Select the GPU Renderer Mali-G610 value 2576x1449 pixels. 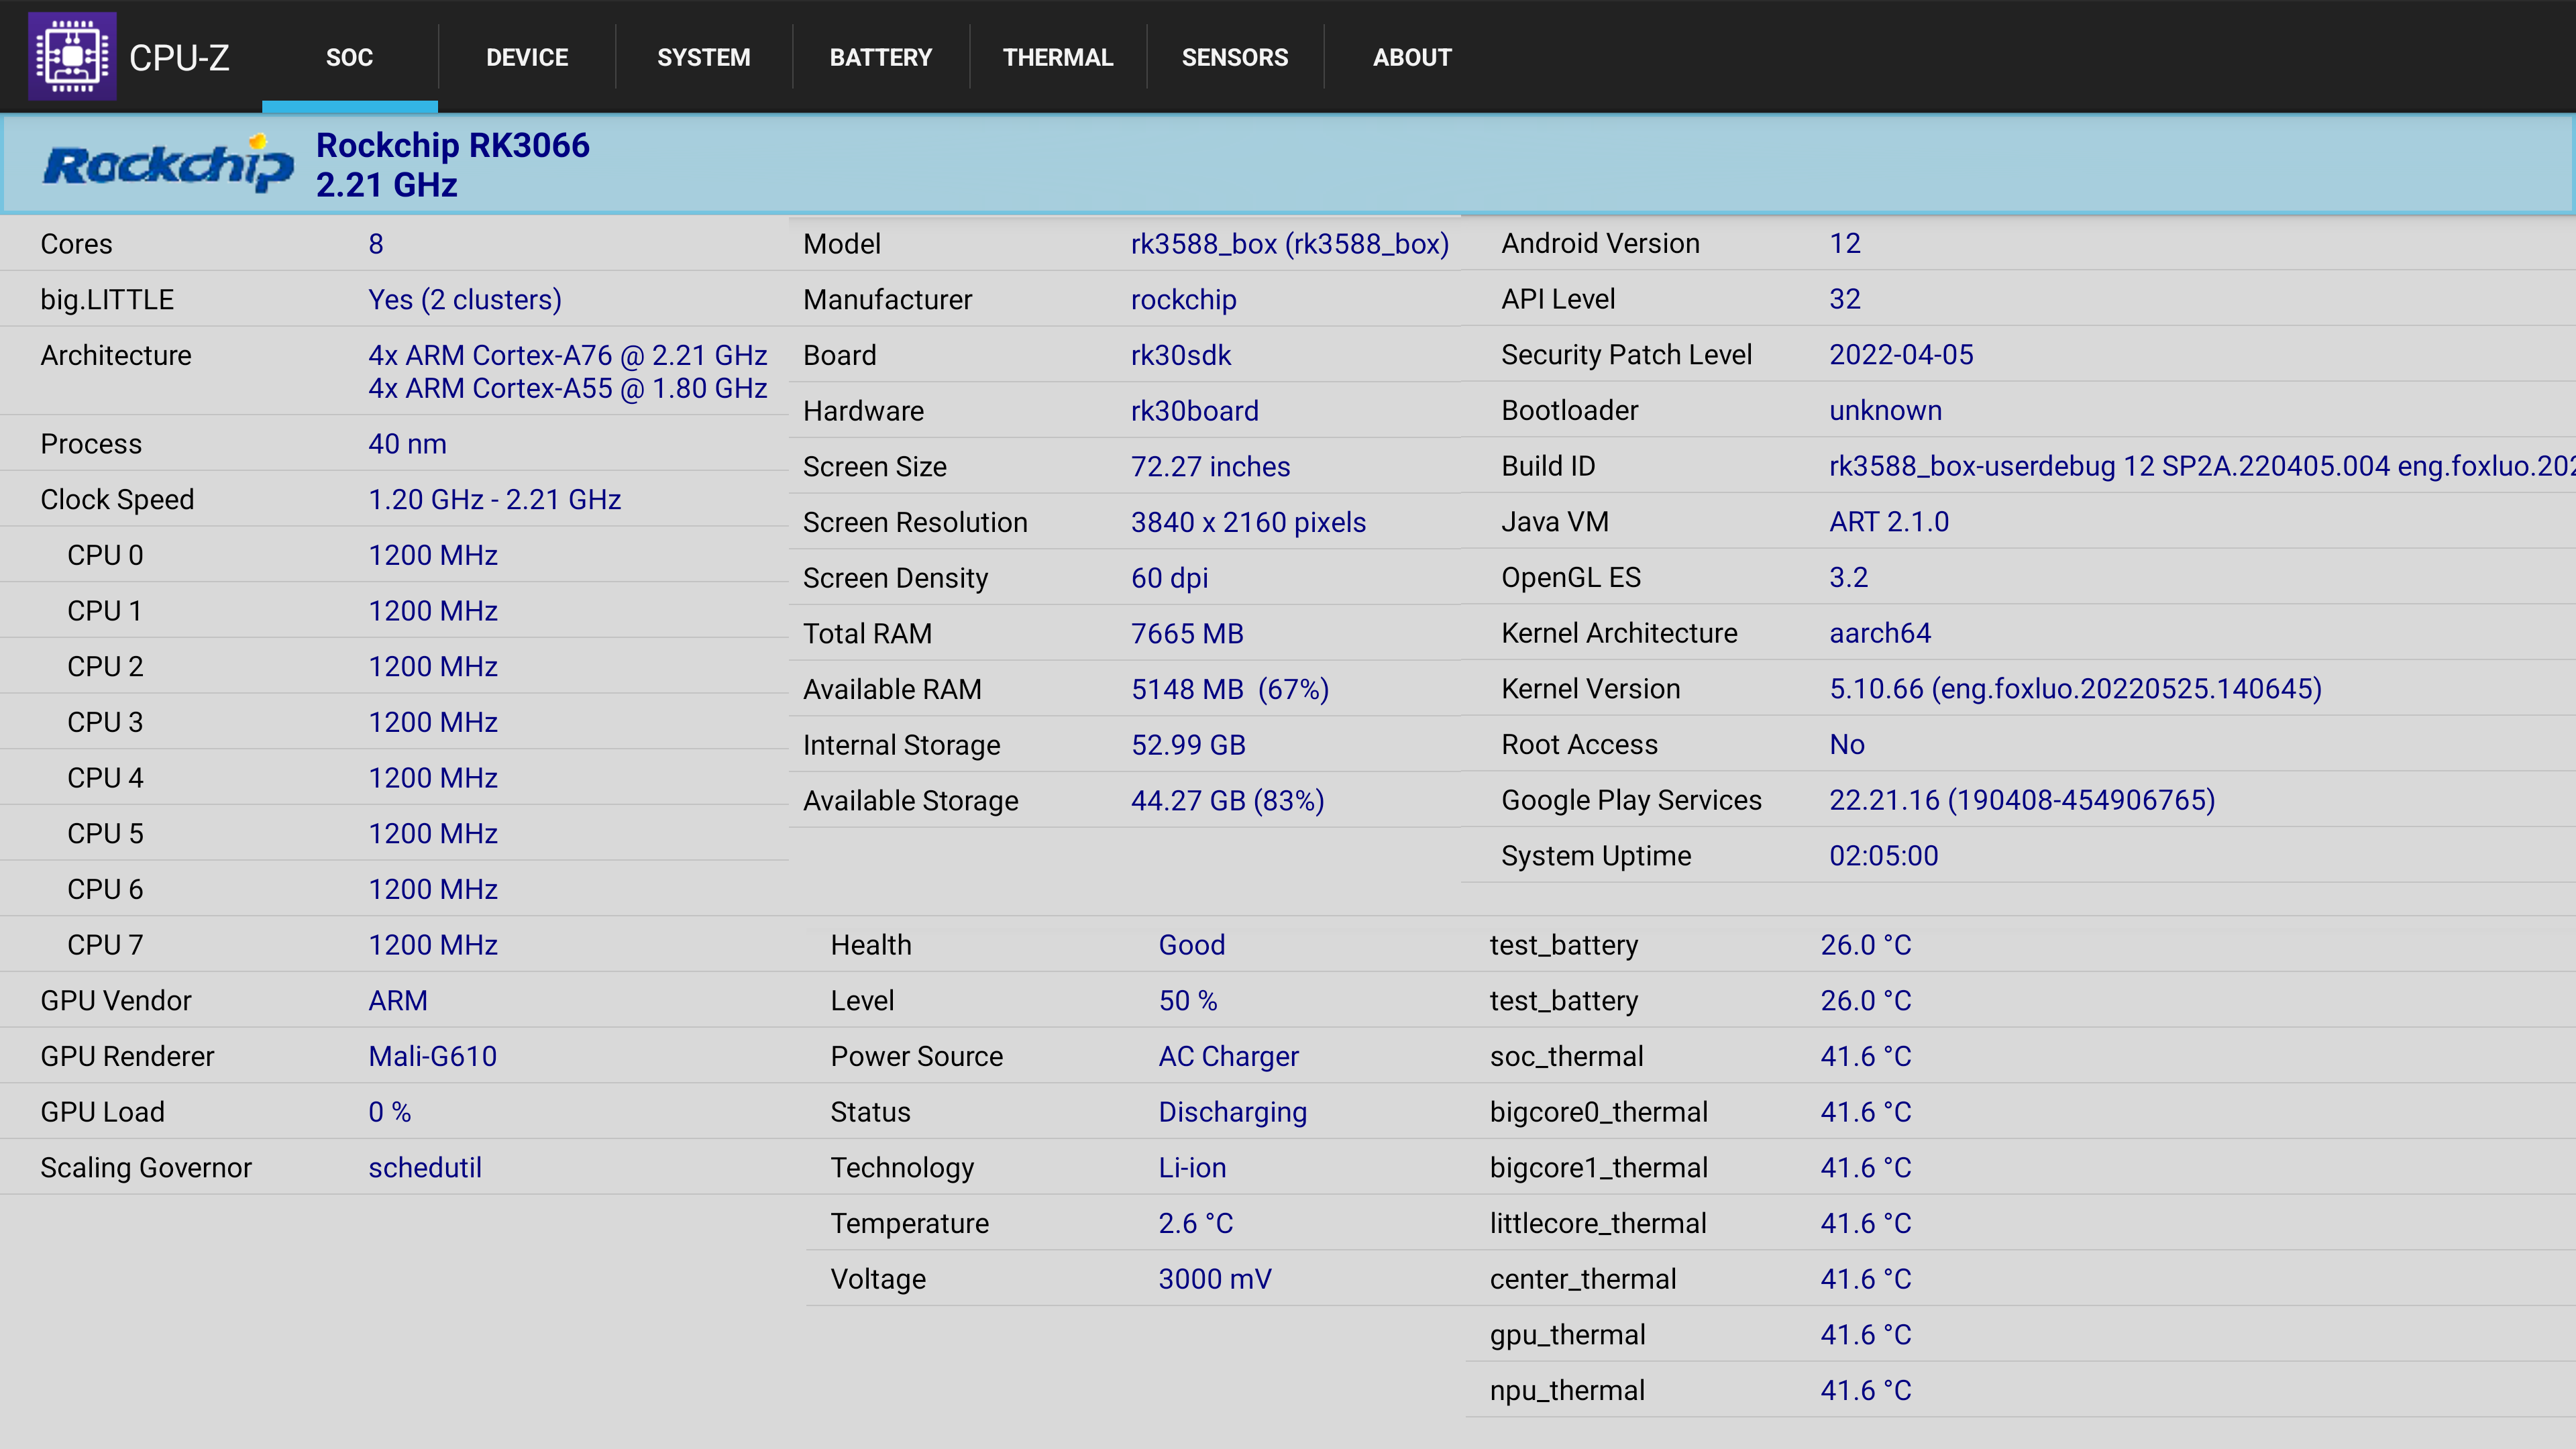pos(432,1057)
